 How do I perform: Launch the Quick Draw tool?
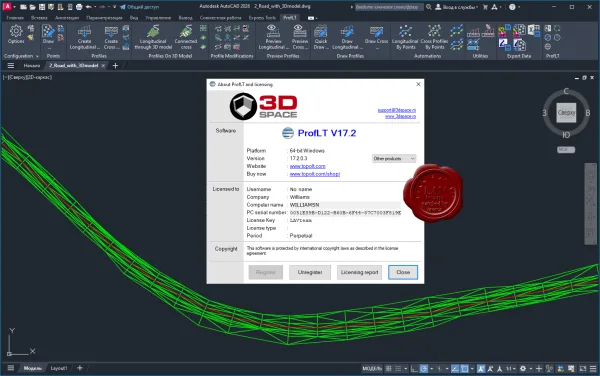point(321,37)
